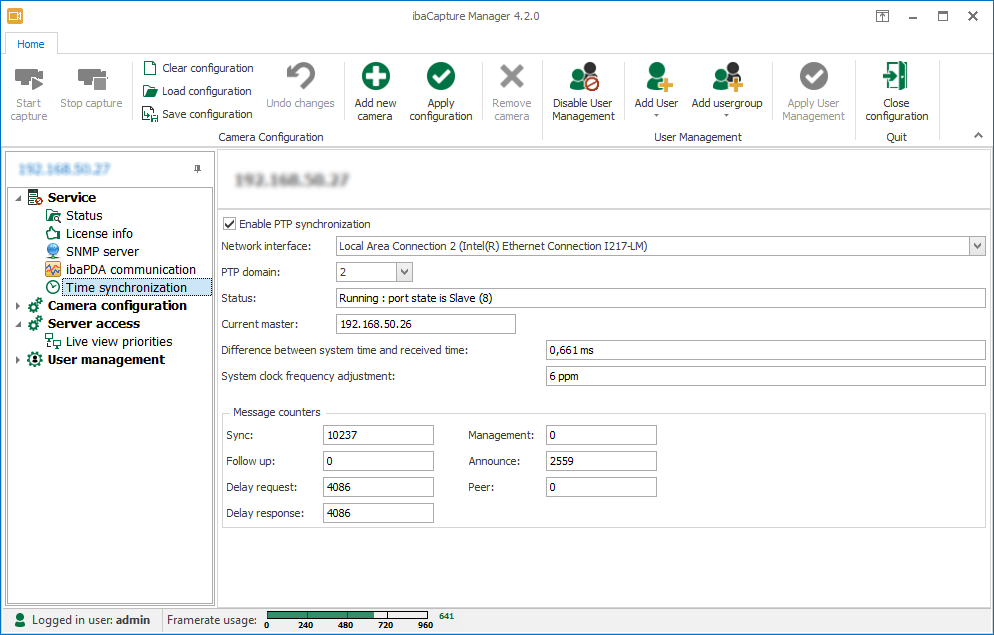Screen dimensions: 994x635
Task: Click the Current master address field
Action: pyautogui.click(x=425, y=324)
